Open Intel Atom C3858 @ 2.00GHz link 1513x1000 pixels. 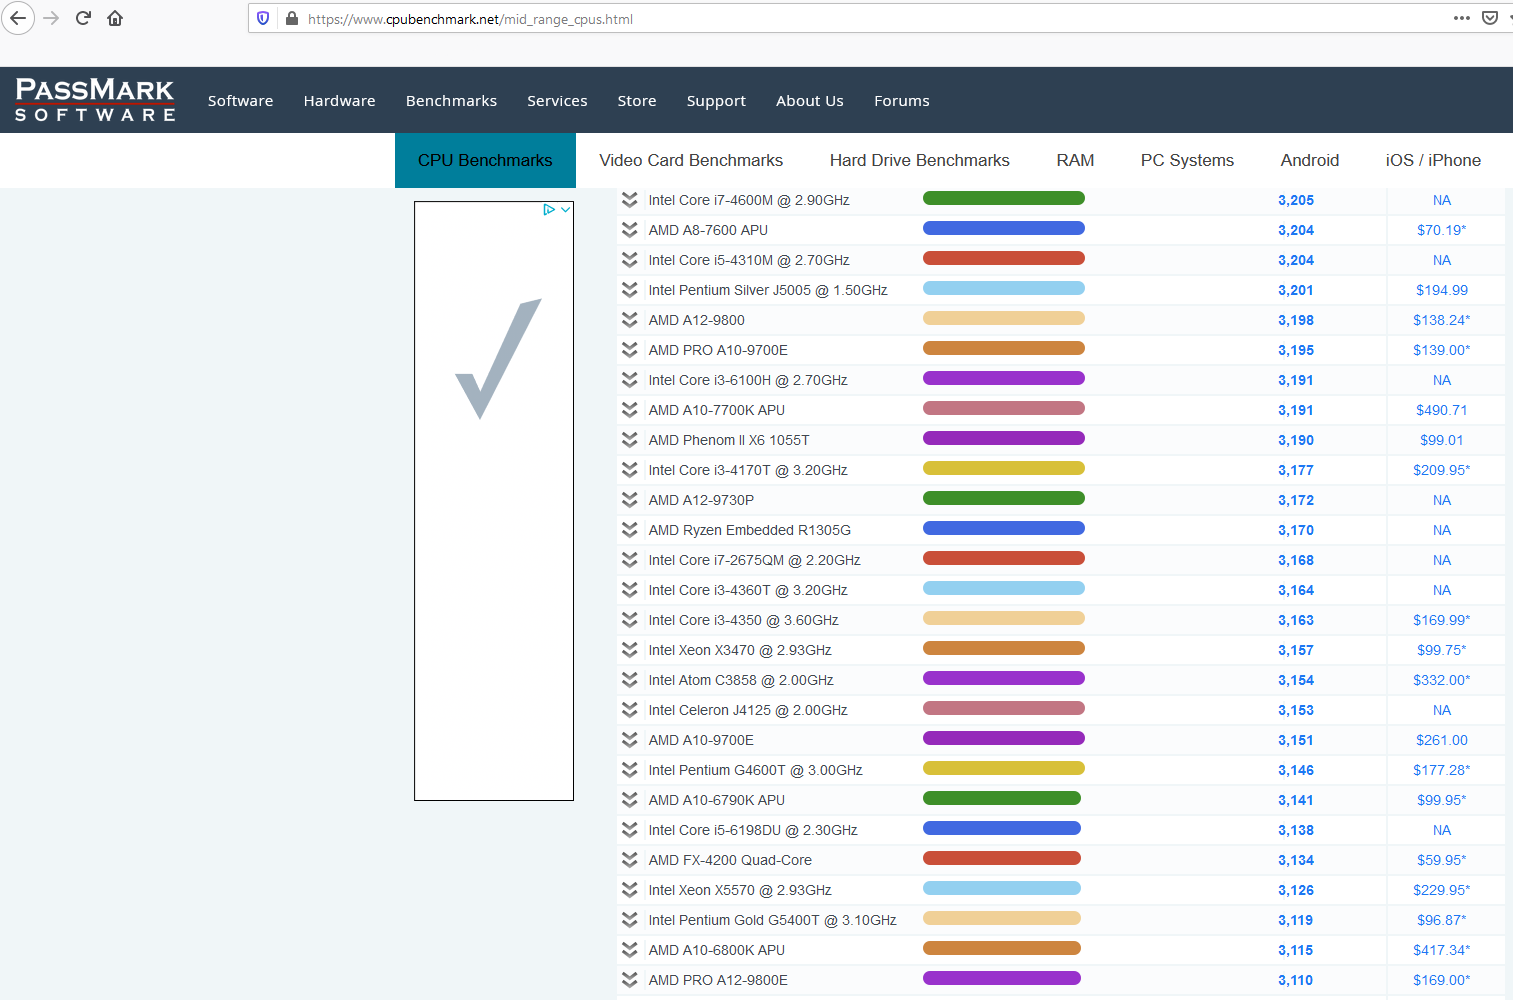(741, 680)
